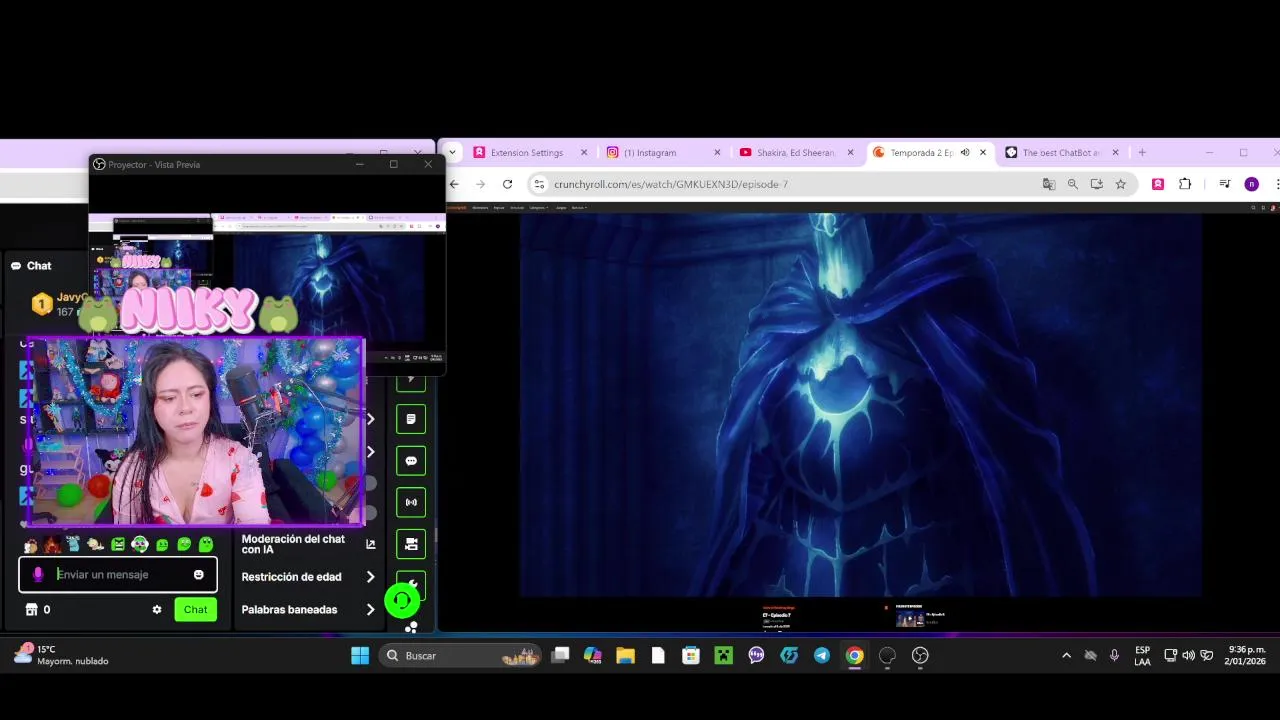Click the Chat panel header
Screen dimensions: 1280x720
pyautogui.click(x=32, y=266)
